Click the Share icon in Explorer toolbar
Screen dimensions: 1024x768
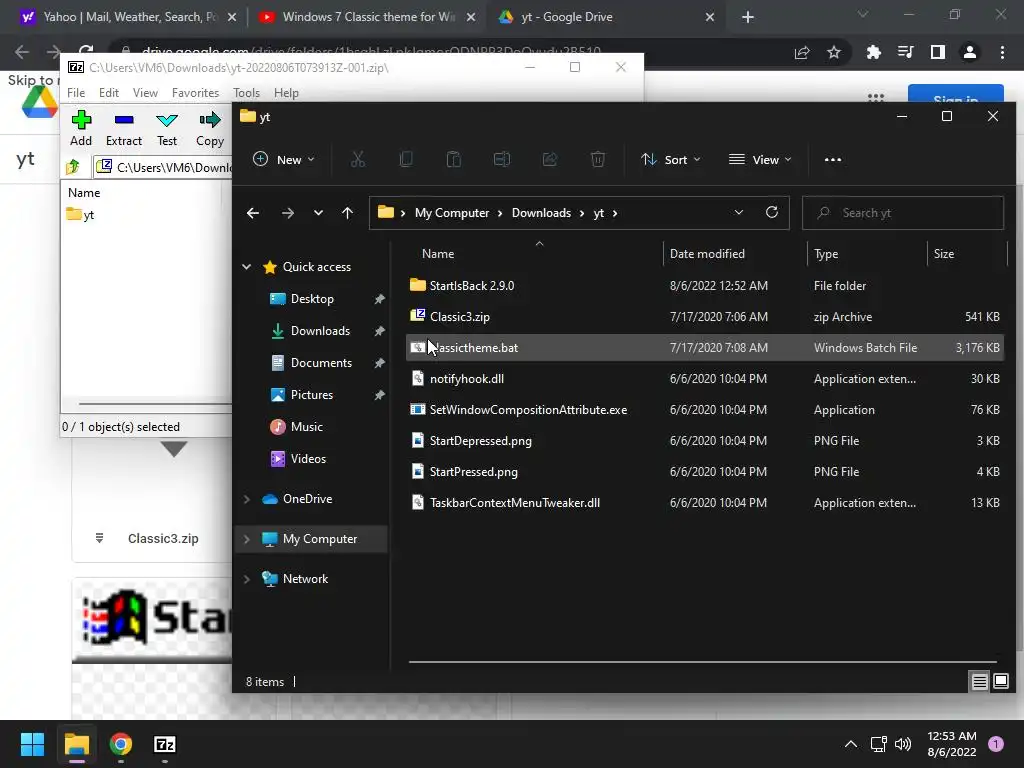pos(549,159)
